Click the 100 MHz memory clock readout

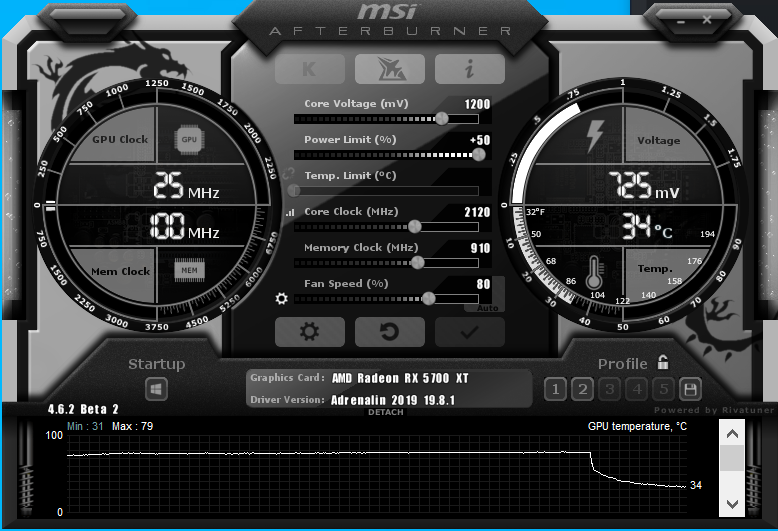coord(184,226)
